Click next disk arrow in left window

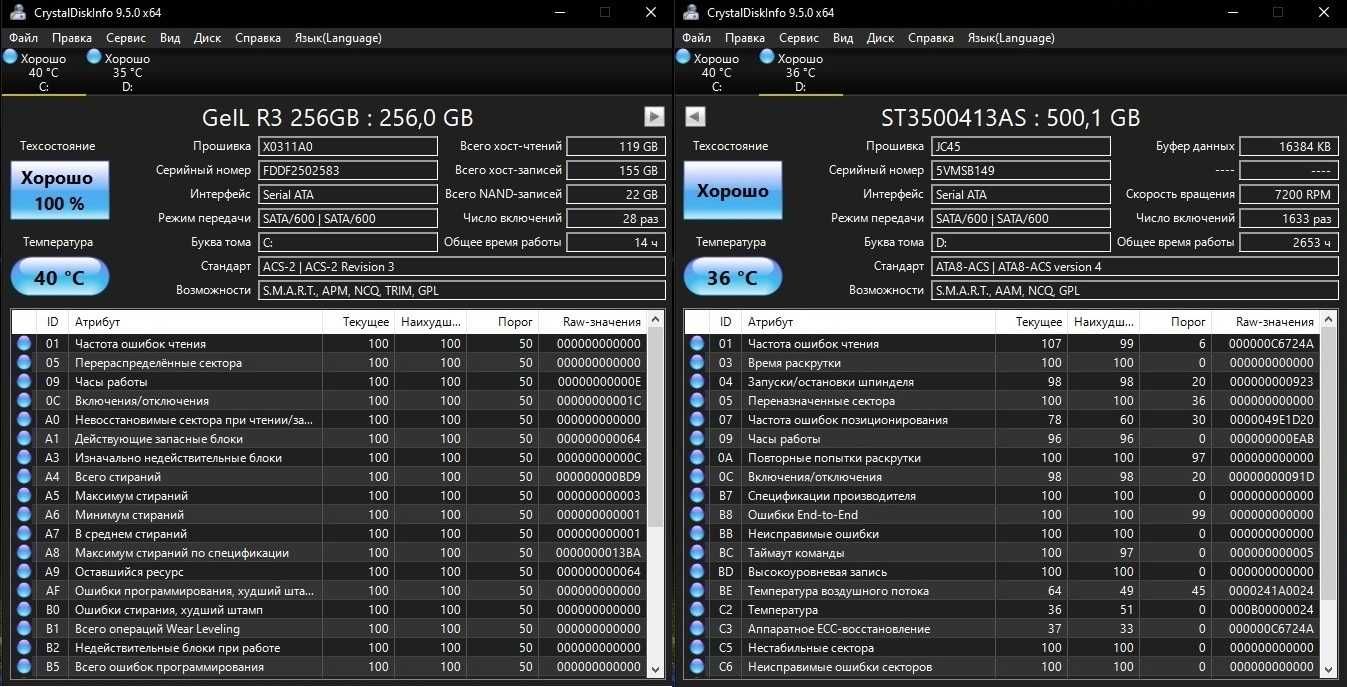click(x=654, y=116)
